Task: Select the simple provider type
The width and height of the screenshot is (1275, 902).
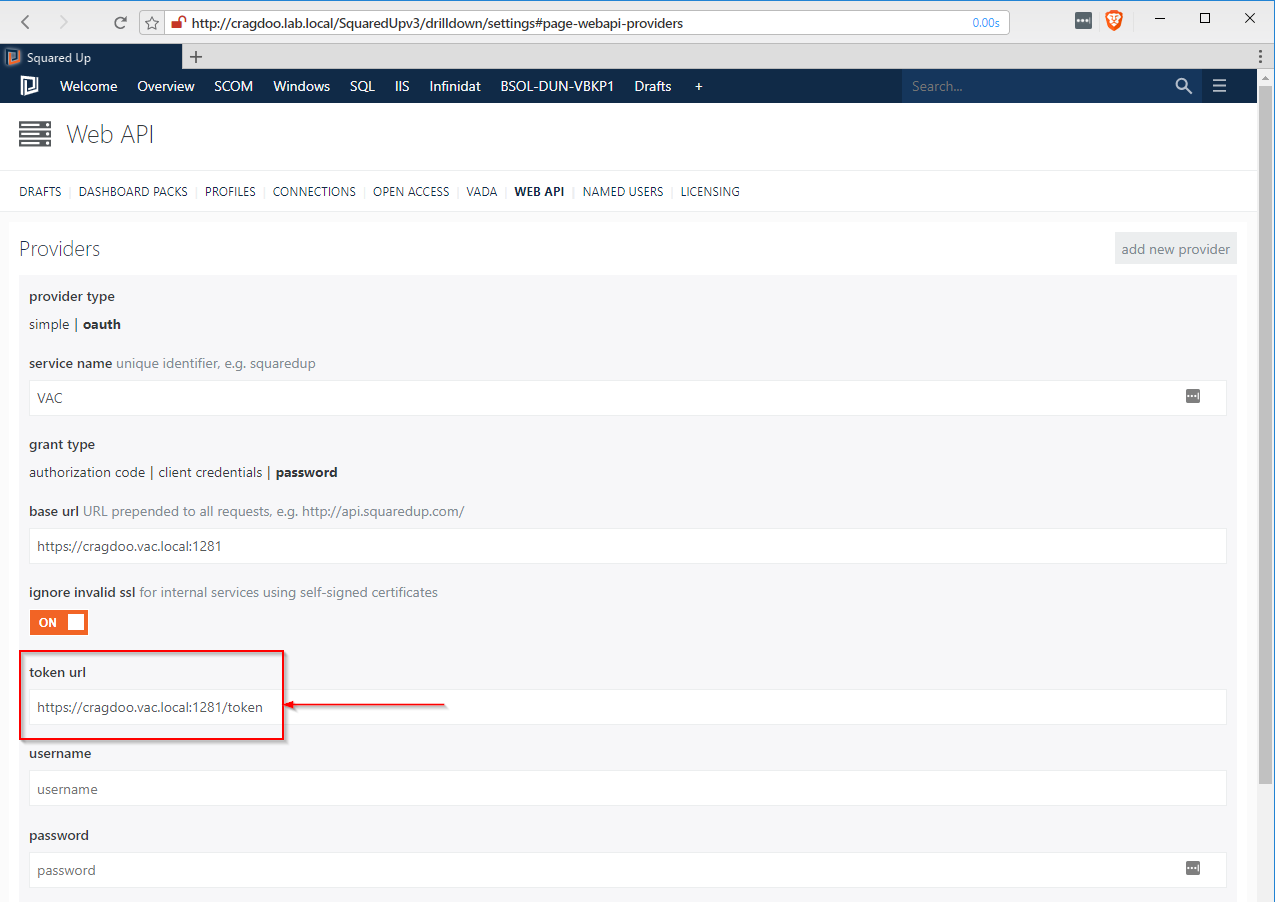Action: tap(49, 324)
